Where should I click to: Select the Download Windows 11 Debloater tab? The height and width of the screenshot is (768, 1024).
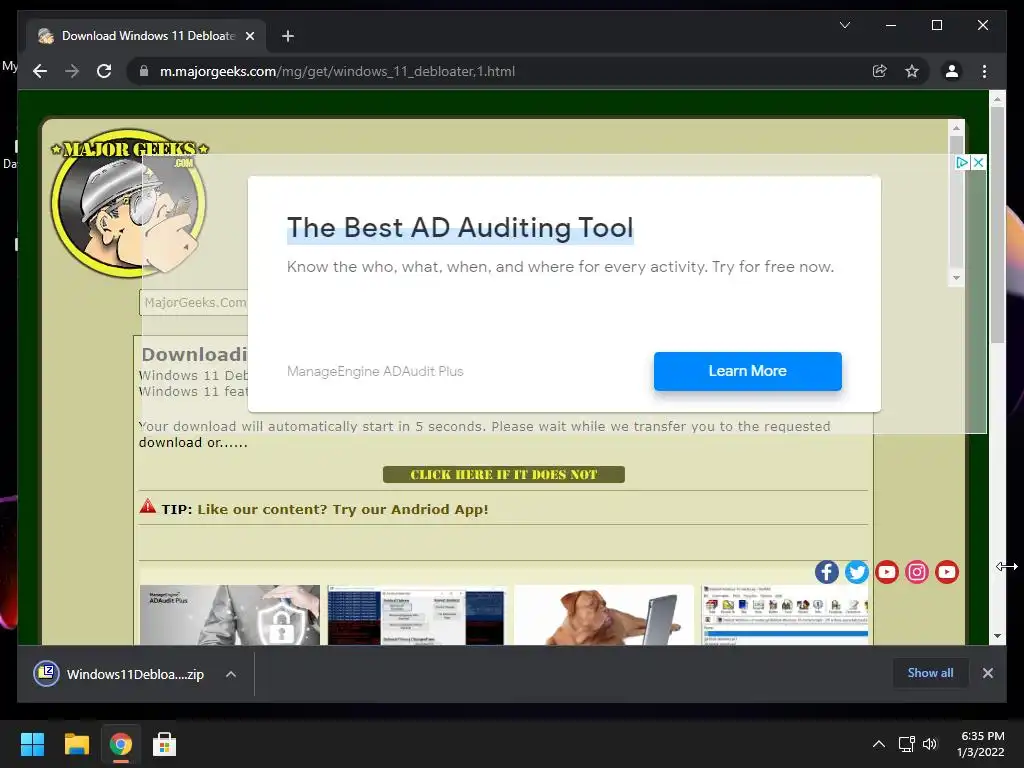[x=146, y=36]
